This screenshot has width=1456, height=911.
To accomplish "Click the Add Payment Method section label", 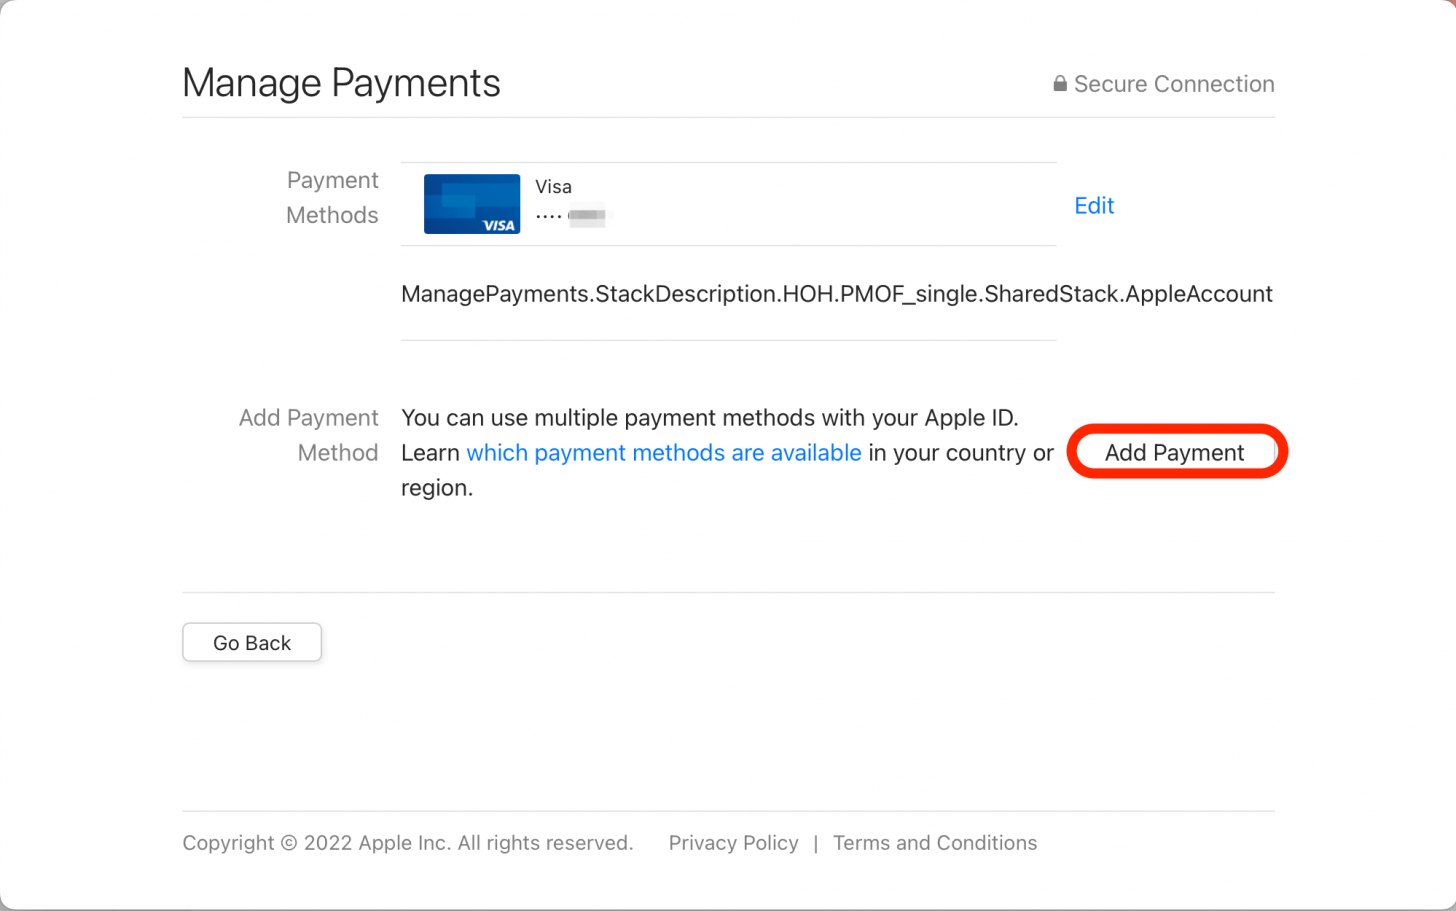I will tap(309, 435).
